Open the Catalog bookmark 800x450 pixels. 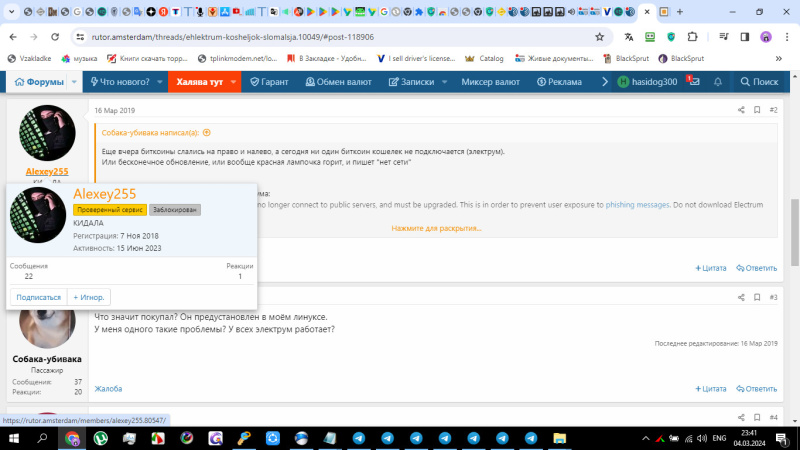(x=484, y=59)
